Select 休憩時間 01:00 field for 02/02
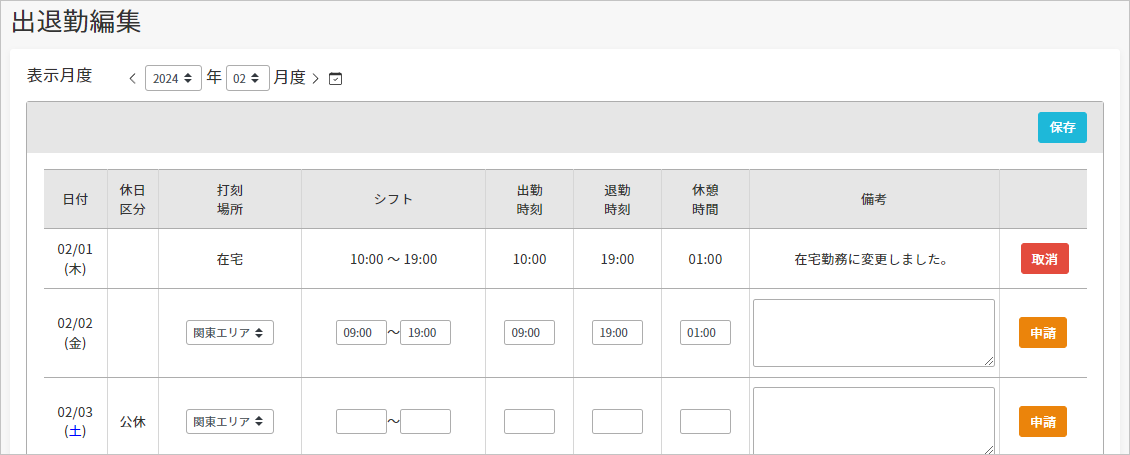Screen dimensions: 1130x455 click(705, 332)
